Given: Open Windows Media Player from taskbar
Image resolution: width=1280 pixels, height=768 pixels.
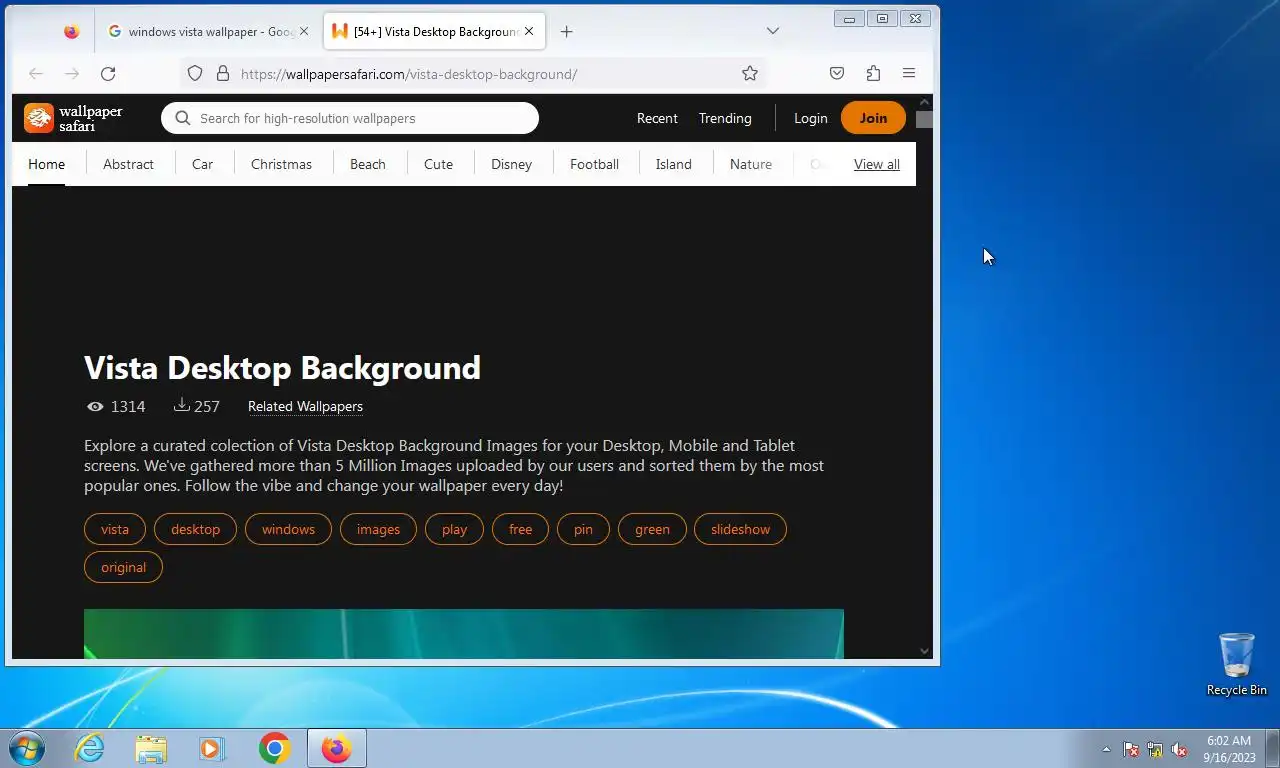Looking at the screenshot, I should [x=211, y=748].
